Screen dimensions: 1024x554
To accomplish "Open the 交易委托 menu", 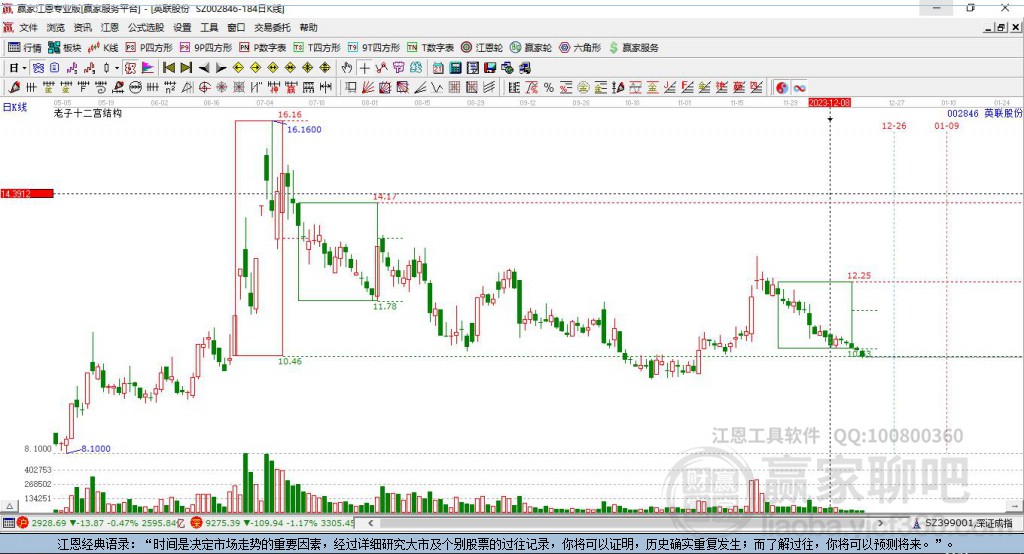I will point(272,27).
